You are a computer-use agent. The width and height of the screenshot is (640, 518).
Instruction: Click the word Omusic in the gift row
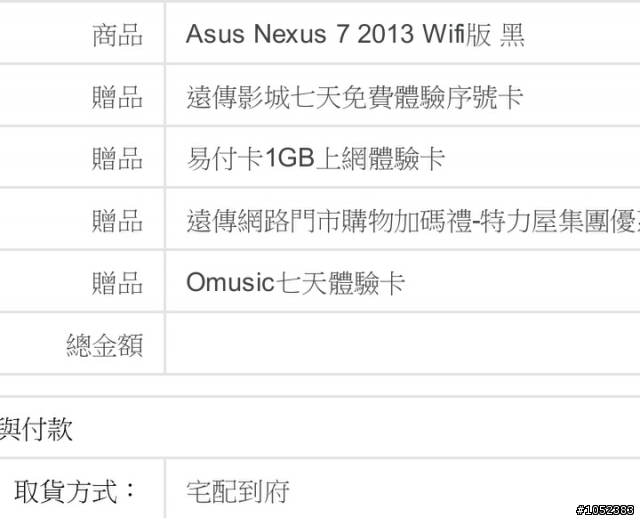click(x=230, y=282)
